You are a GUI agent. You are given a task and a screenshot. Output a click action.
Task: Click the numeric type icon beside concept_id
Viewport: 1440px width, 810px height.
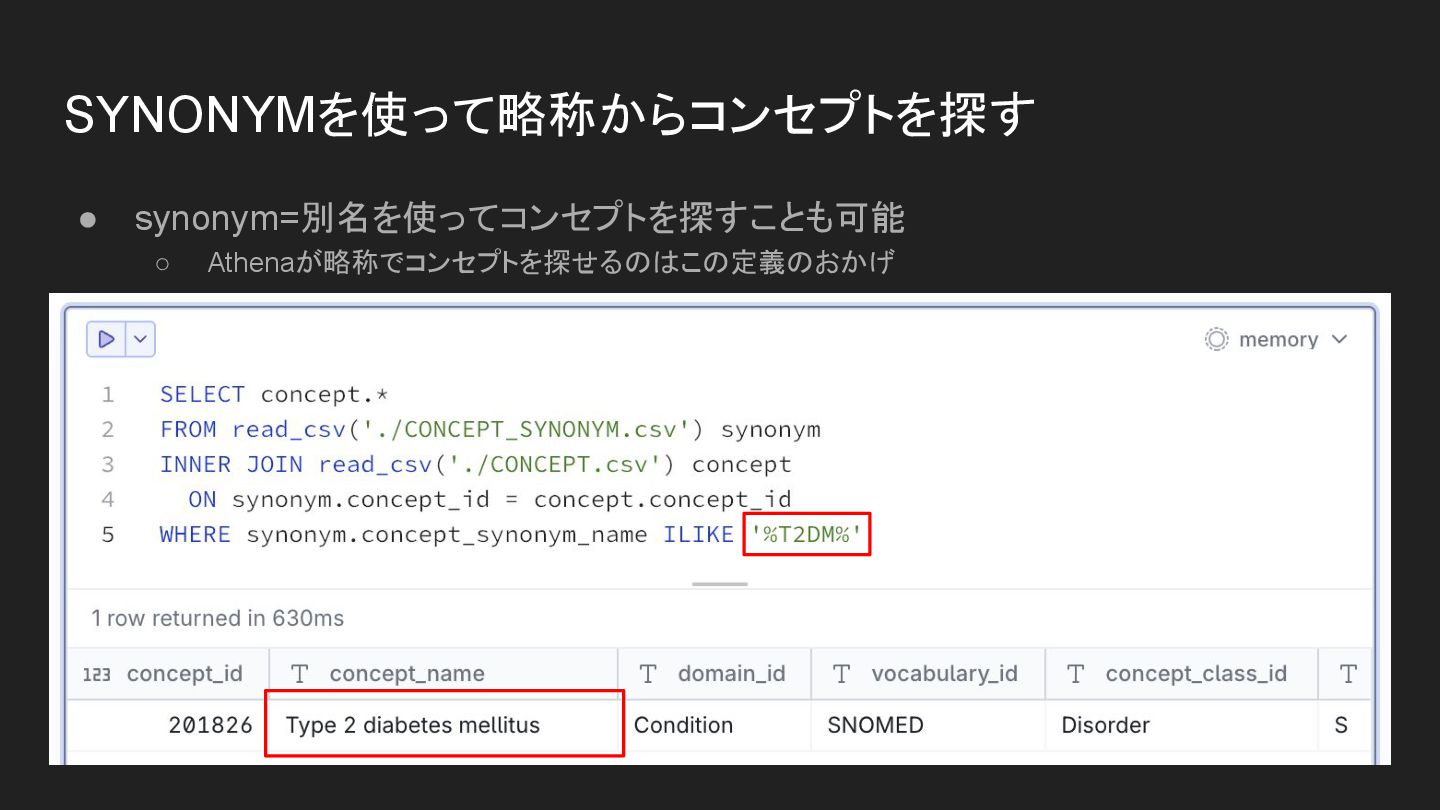tap(96, 675)
